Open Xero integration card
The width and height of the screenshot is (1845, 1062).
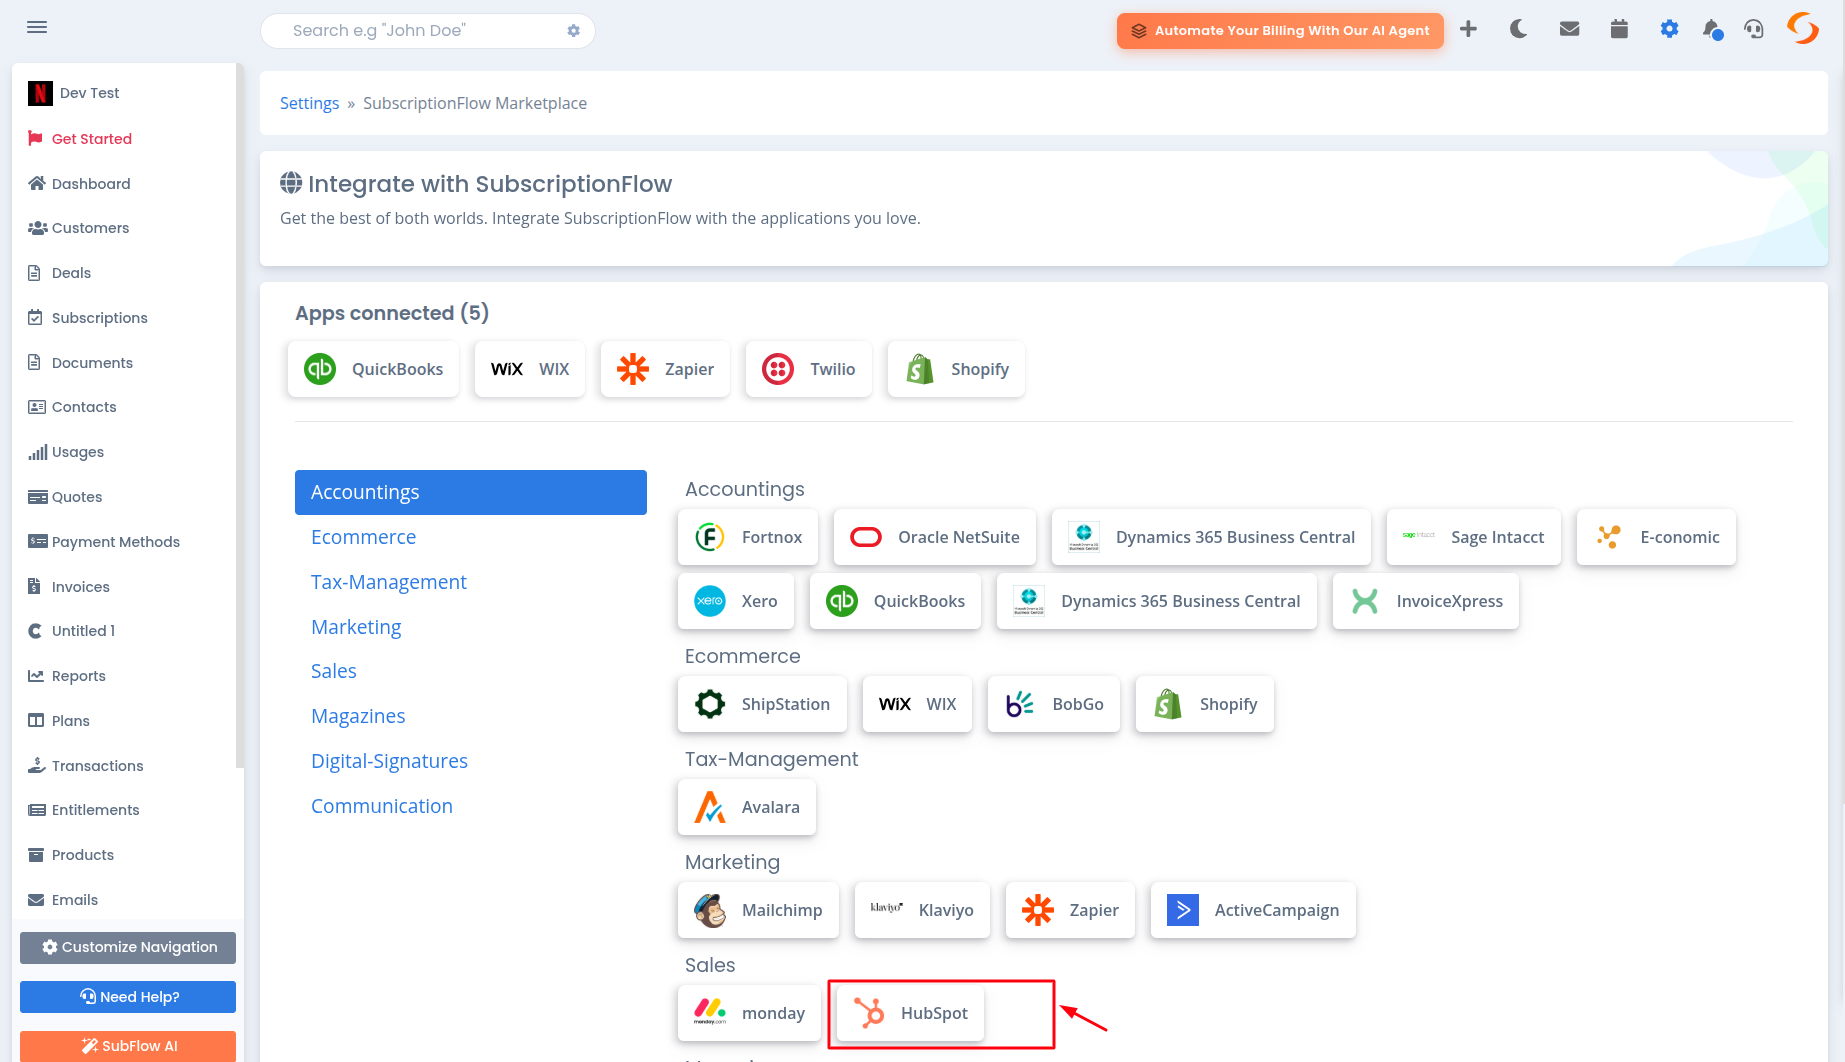tap(736, 601)
